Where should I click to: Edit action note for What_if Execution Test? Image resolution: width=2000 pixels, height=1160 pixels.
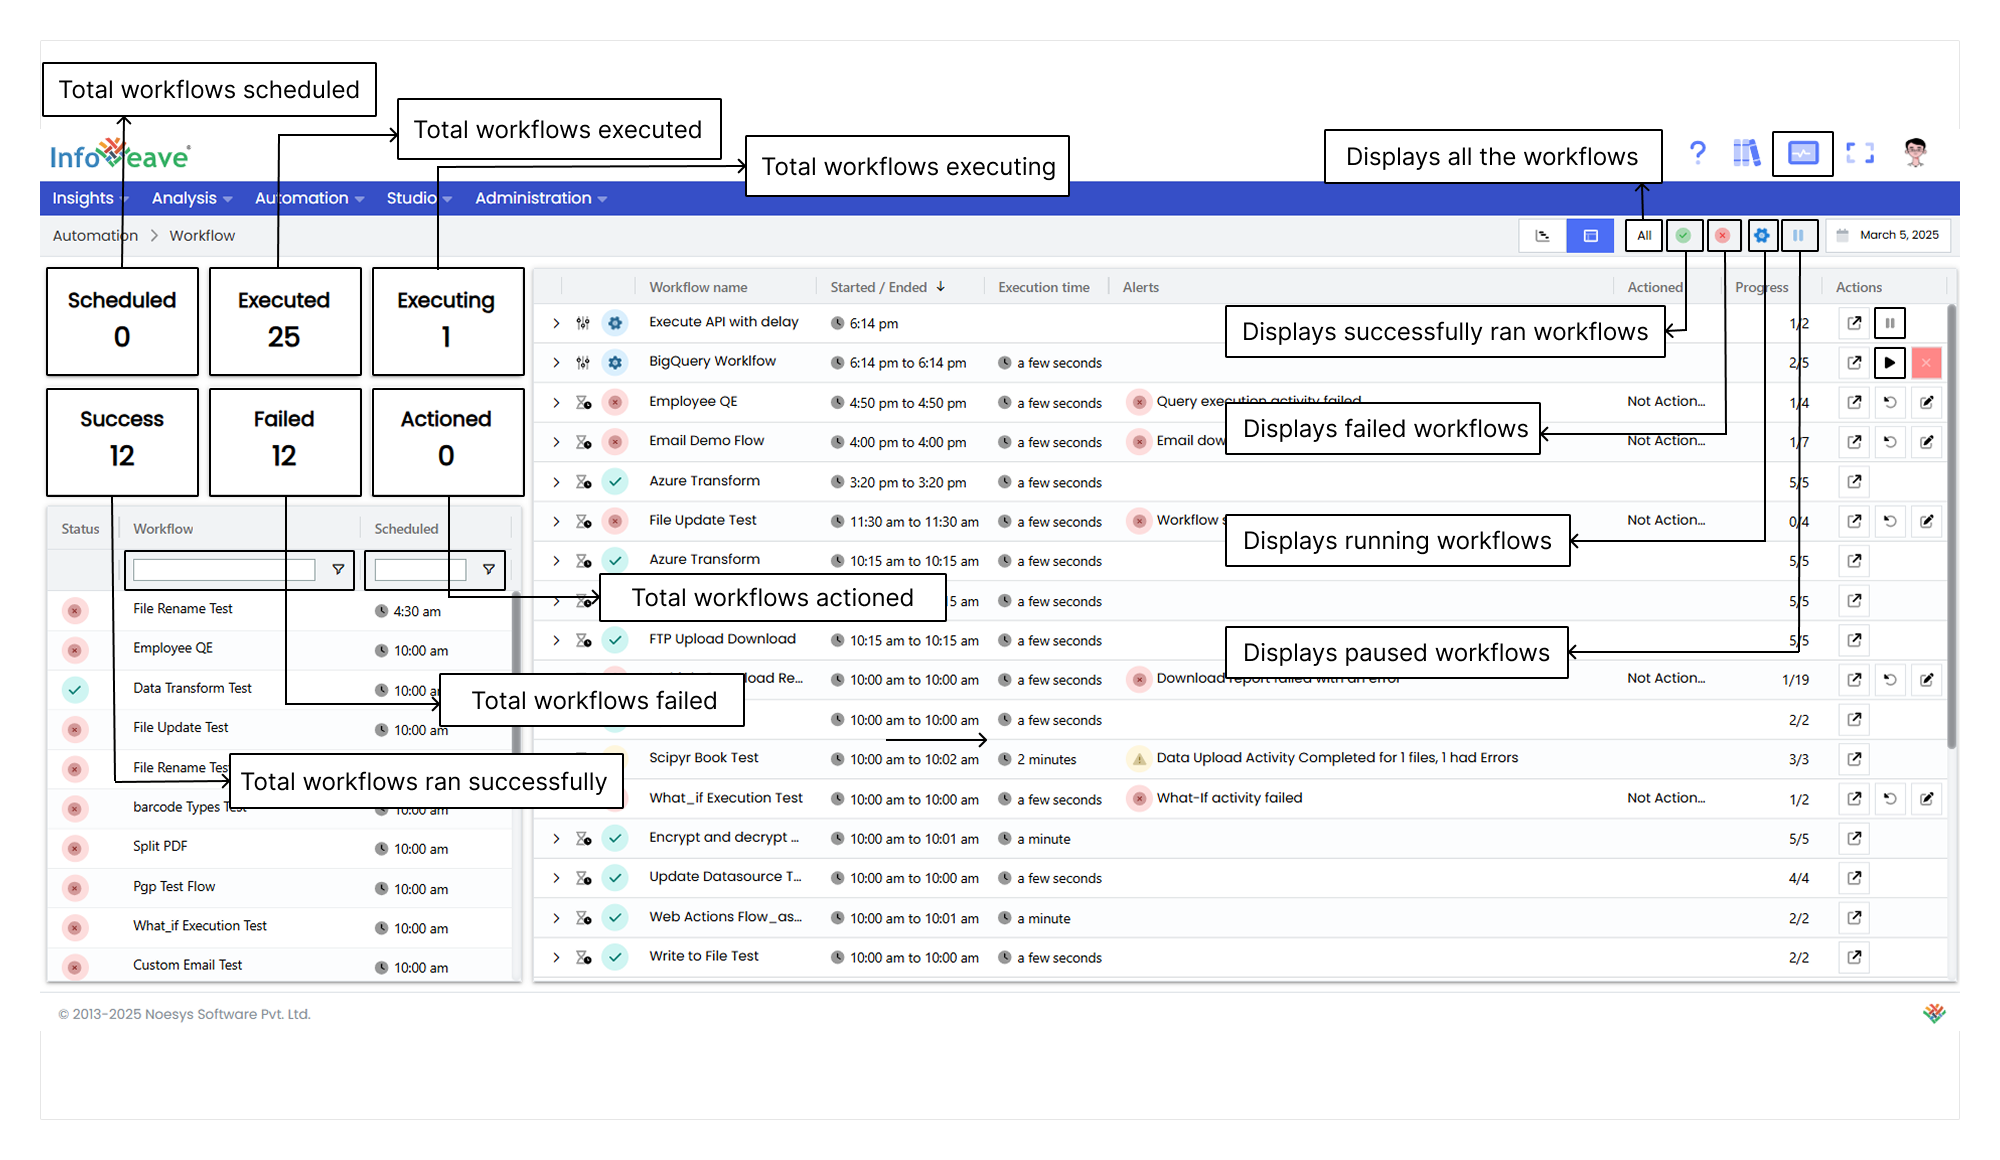click(1926, 799)
